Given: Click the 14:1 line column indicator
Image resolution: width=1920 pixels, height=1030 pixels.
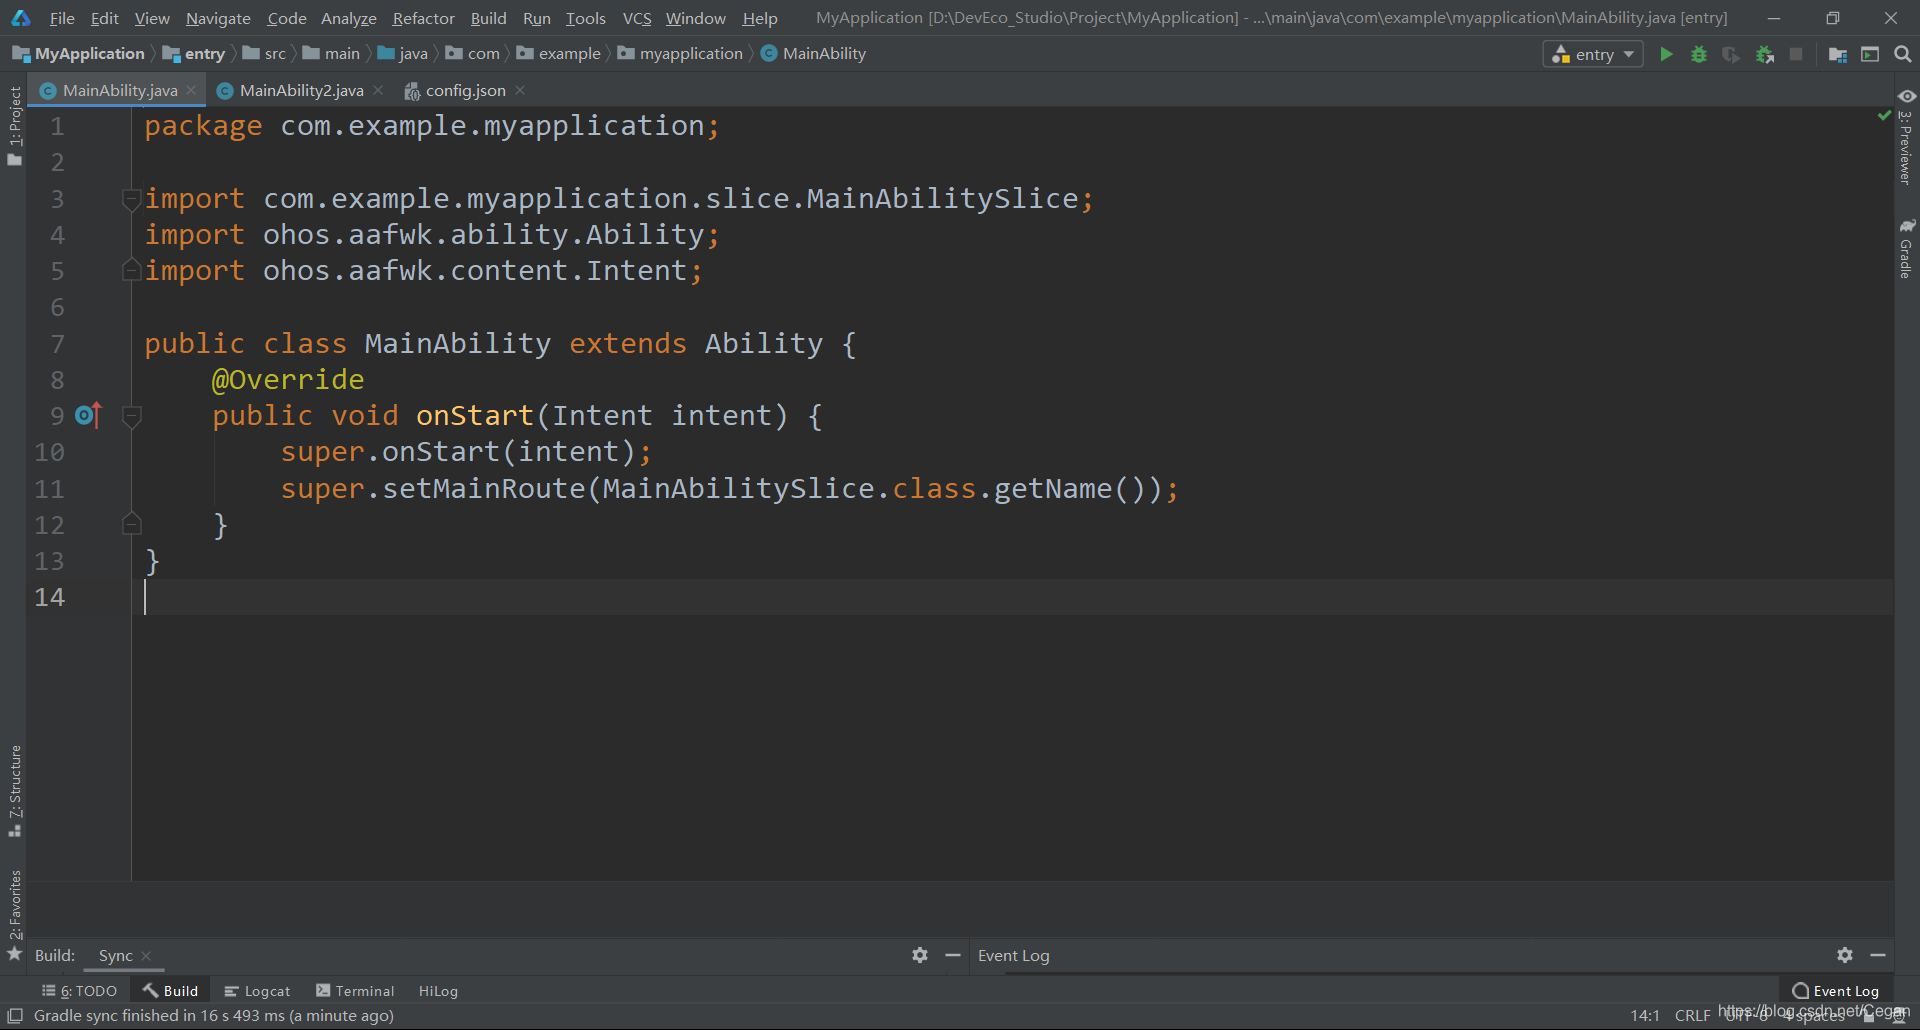Looking at the screenshot, I should [1645, 1016].
